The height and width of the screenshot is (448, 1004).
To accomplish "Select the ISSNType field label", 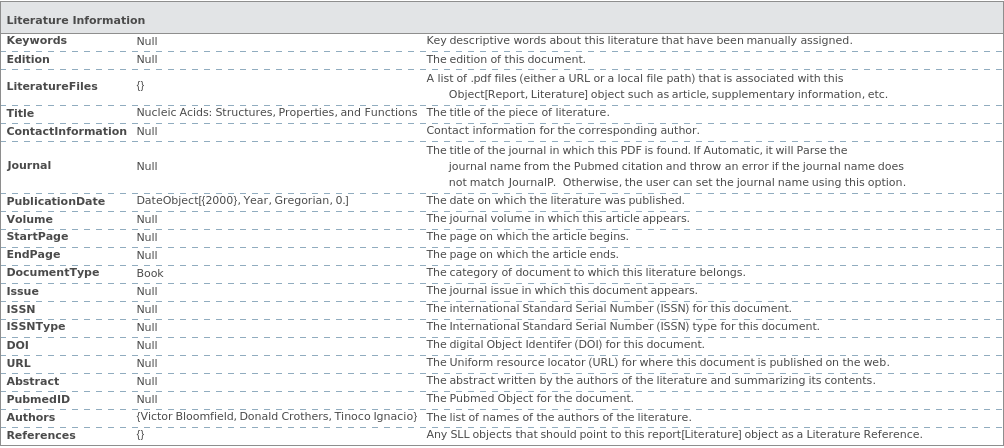I will click(x=36, y=327).
